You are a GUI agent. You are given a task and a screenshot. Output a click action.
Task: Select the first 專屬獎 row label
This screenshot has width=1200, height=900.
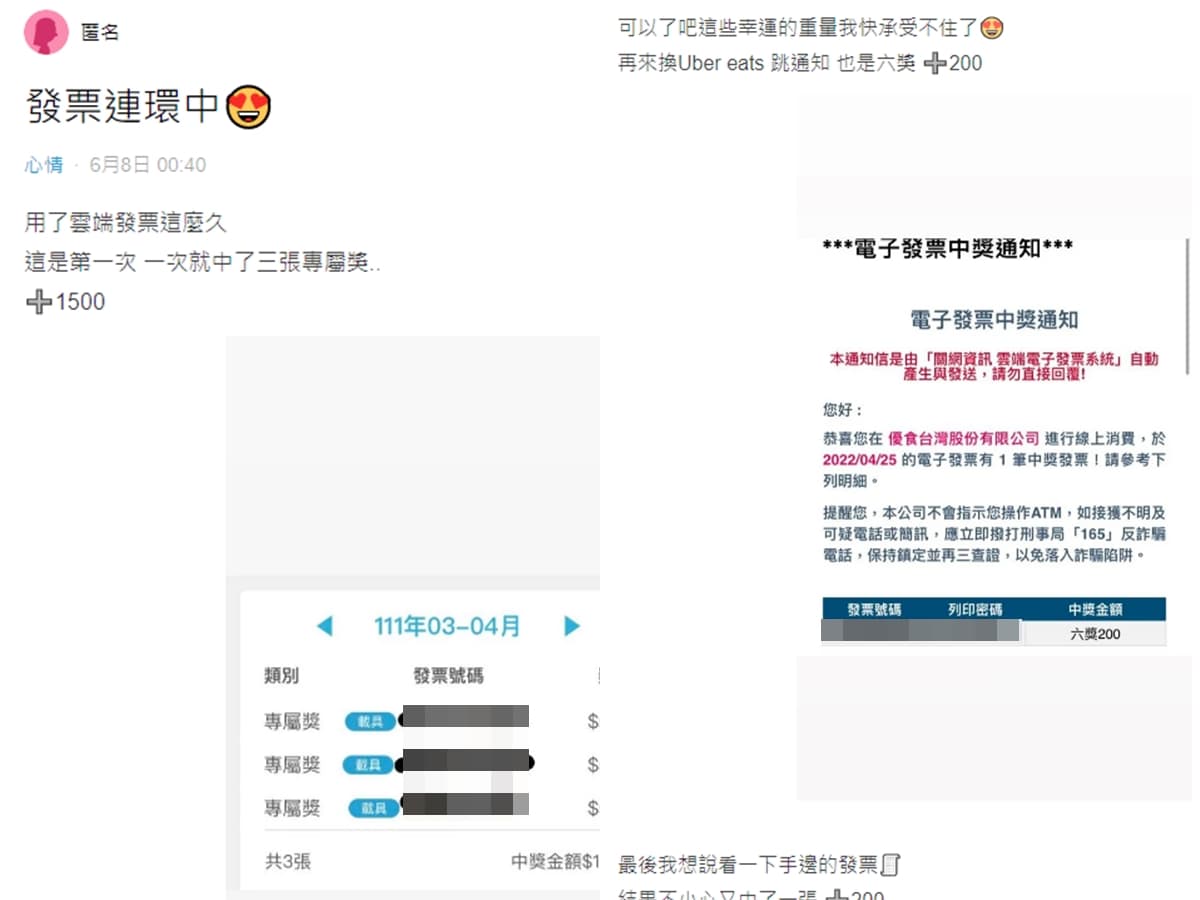pos(292,721)
